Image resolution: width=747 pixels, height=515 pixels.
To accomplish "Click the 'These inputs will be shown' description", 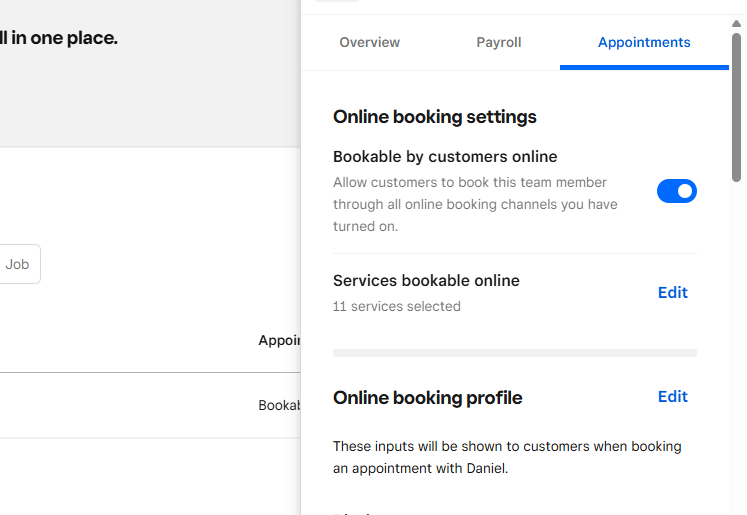I will click(x=507, y=457).
